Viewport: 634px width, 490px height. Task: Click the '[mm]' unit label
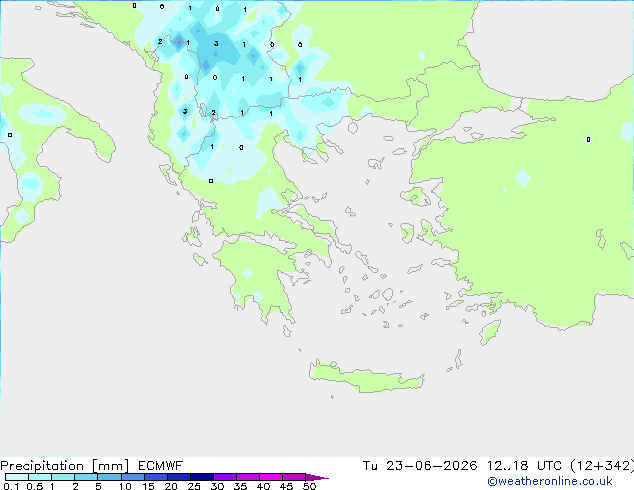coord(110,466)
